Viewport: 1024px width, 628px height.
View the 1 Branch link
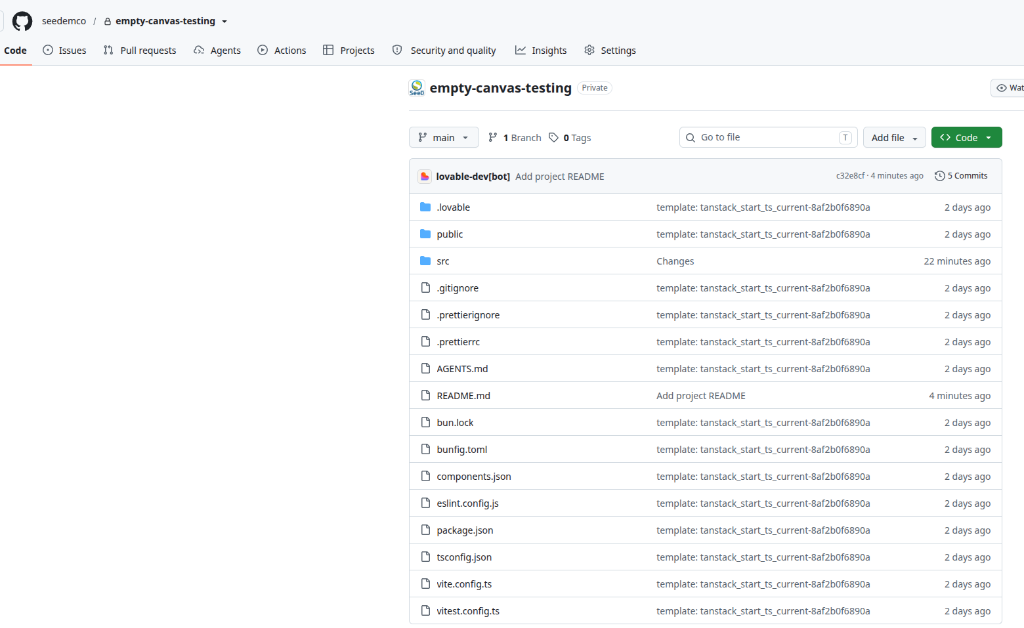point(515,137)
